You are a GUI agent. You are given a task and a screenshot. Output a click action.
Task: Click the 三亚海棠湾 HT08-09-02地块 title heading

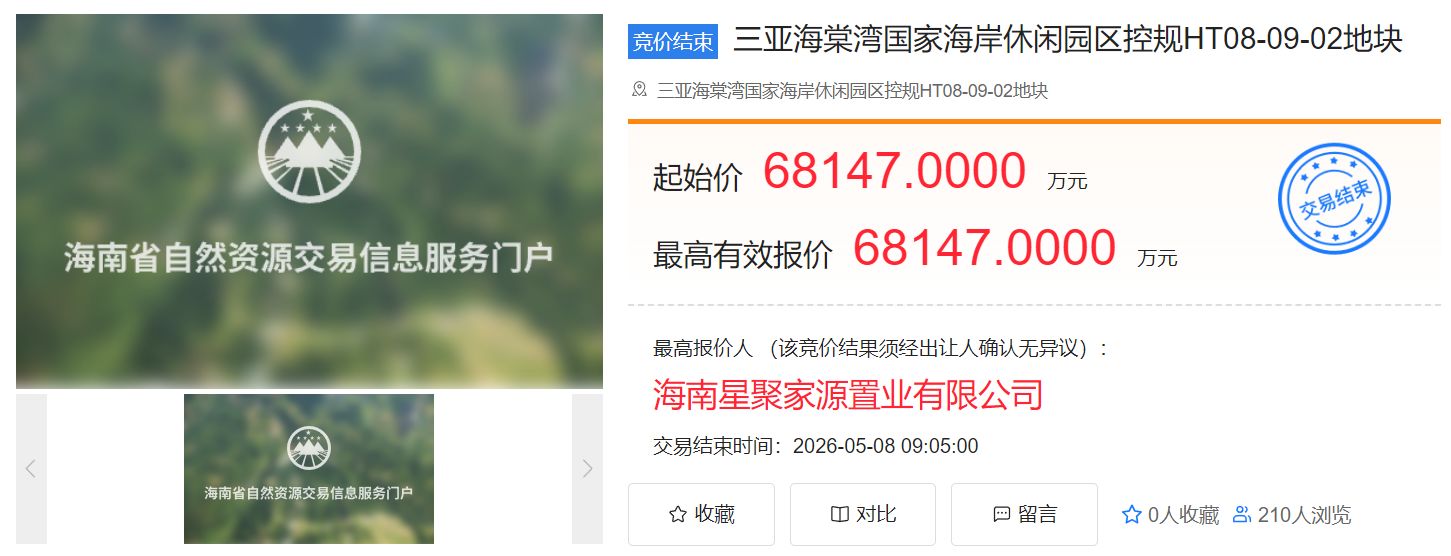click(1068, 40)
